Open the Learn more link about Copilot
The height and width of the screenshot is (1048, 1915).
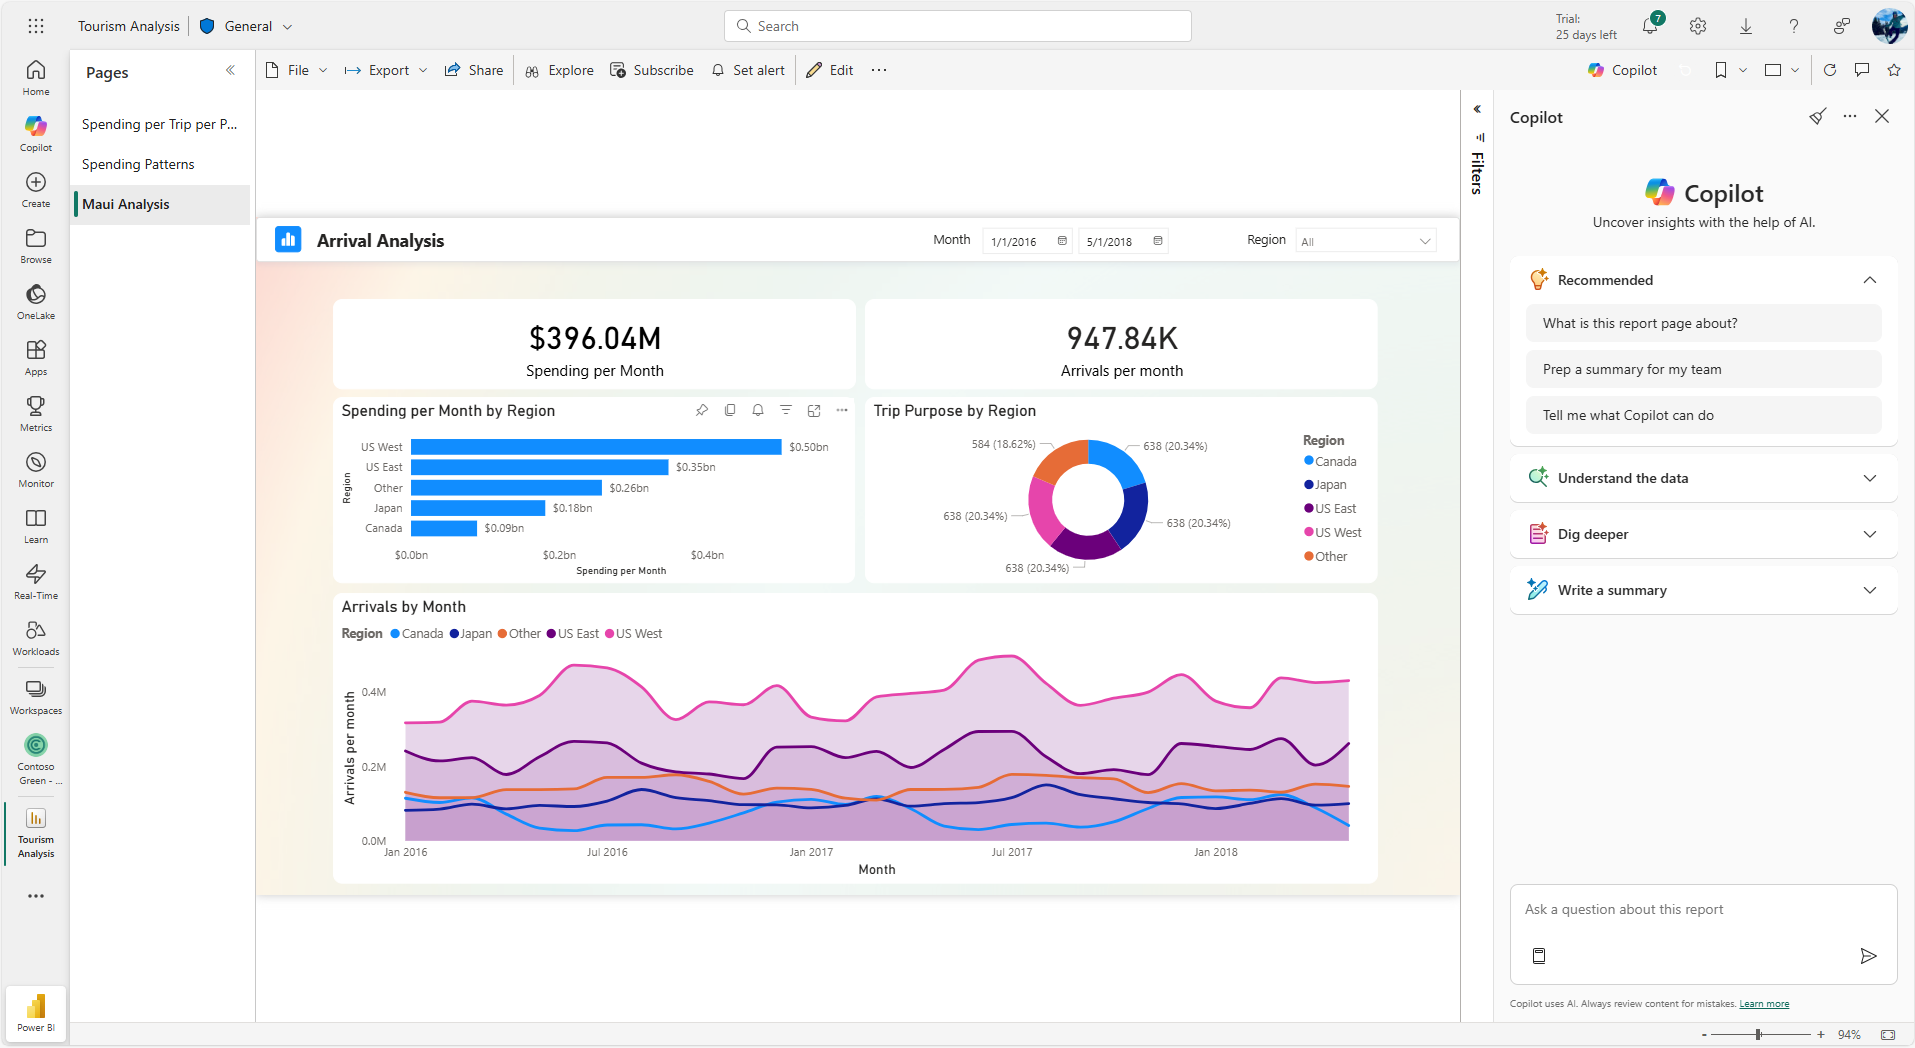(1764, 1004)
